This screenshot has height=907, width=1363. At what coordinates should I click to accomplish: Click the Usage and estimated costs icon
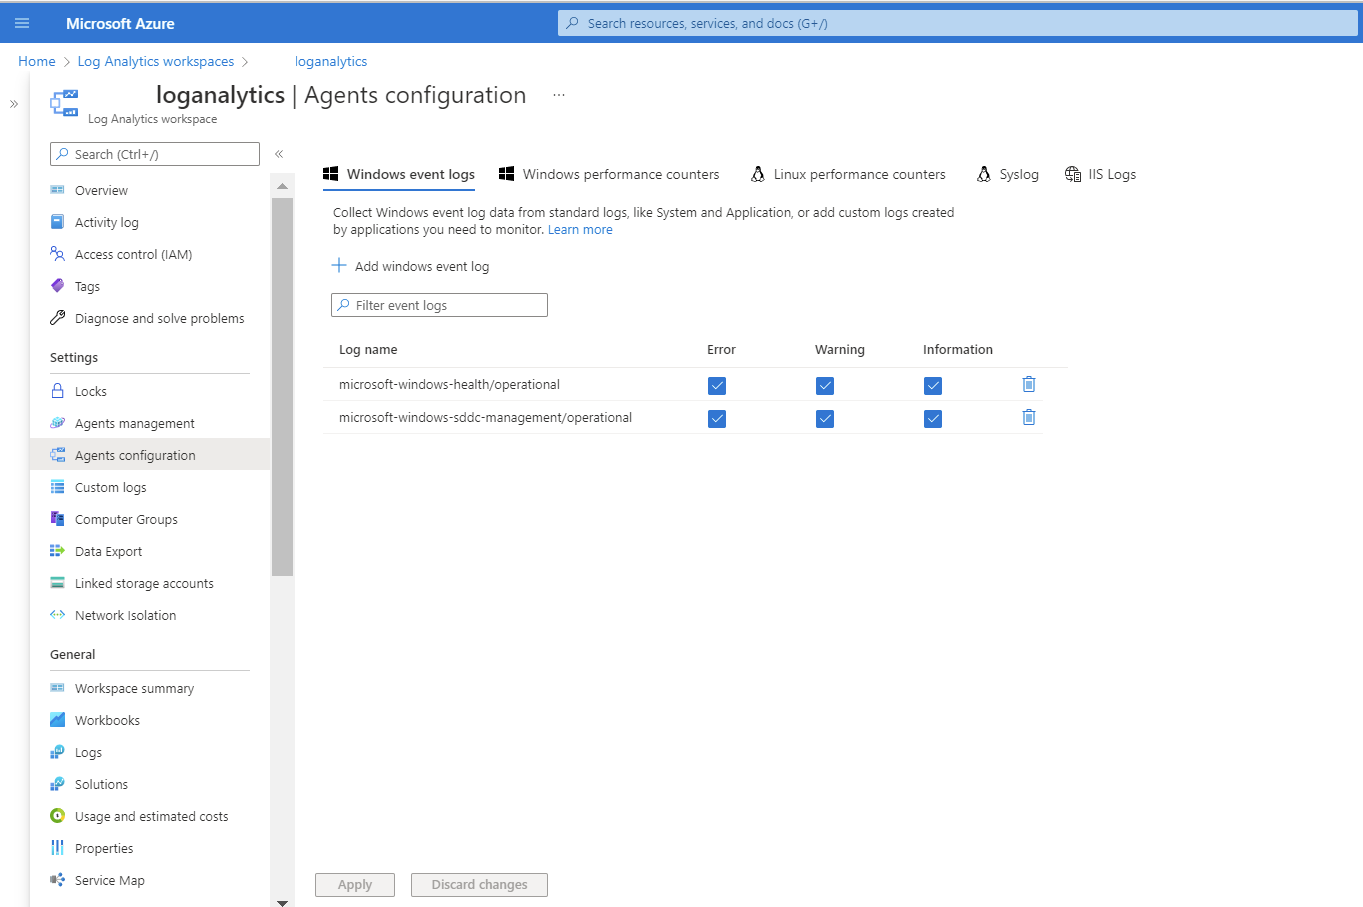[x=58, y=816]
